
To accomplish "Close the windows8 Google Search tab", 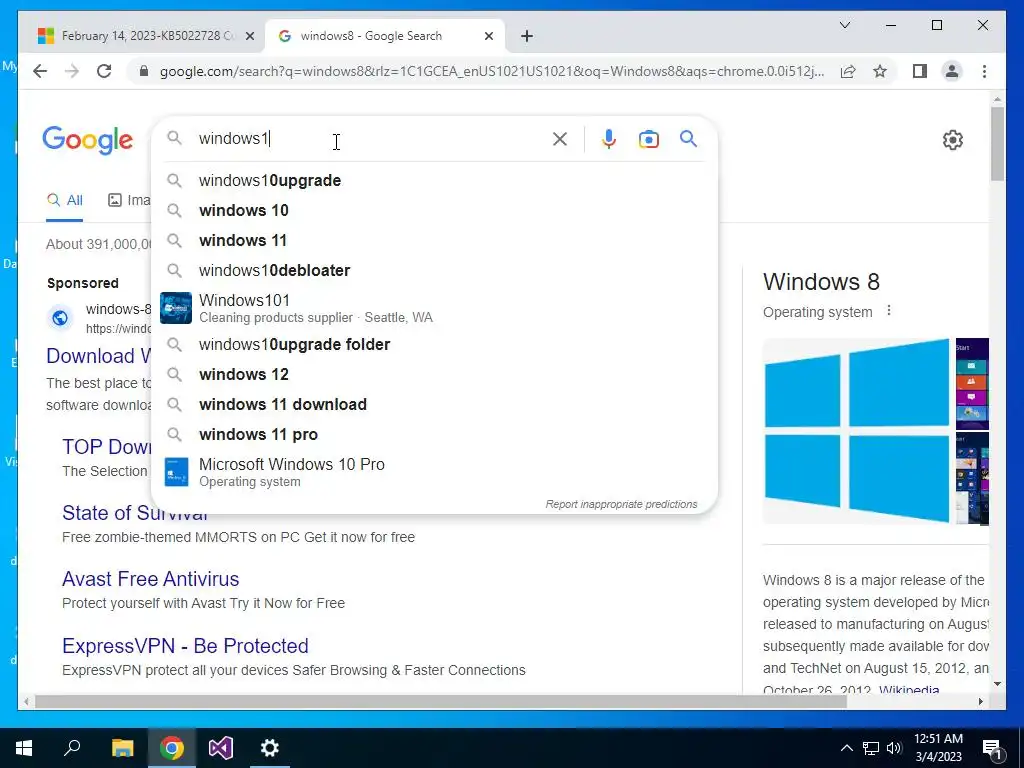I will pyautogui.click(x=488, y=36).
